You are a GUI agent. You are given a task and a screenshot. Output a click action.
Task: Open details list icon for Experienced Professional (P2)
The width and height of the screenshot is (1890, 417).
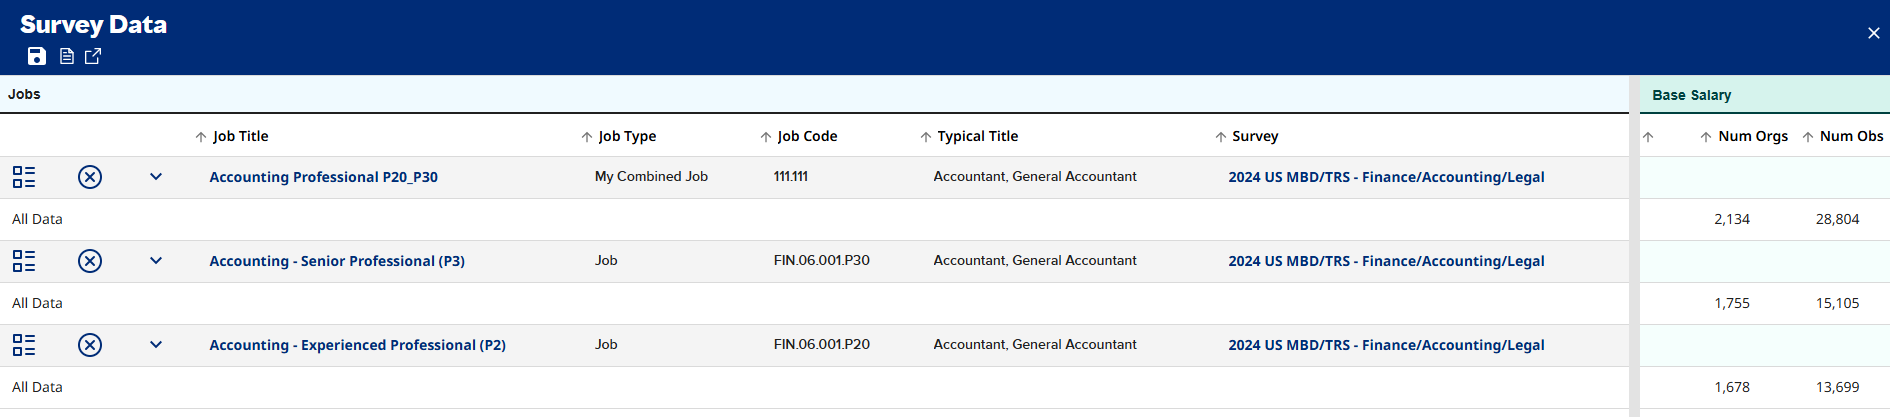(x=24, y=345)
